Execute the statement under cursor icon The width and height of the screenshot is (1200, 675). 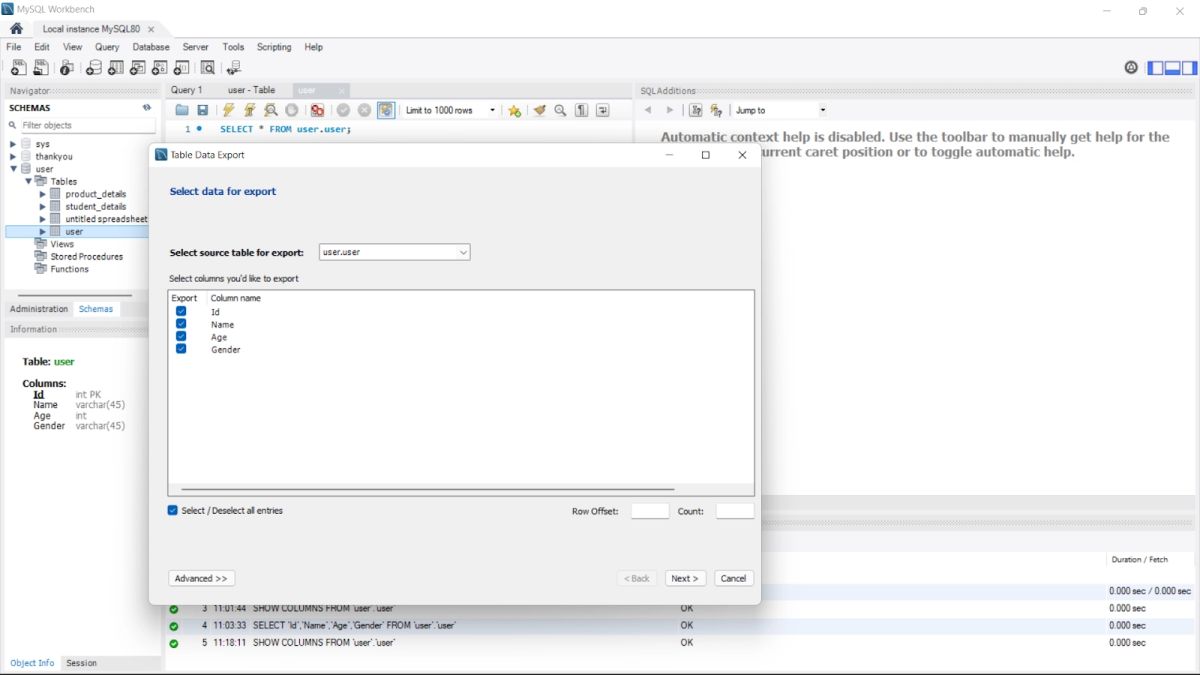(x=249, y=110)
